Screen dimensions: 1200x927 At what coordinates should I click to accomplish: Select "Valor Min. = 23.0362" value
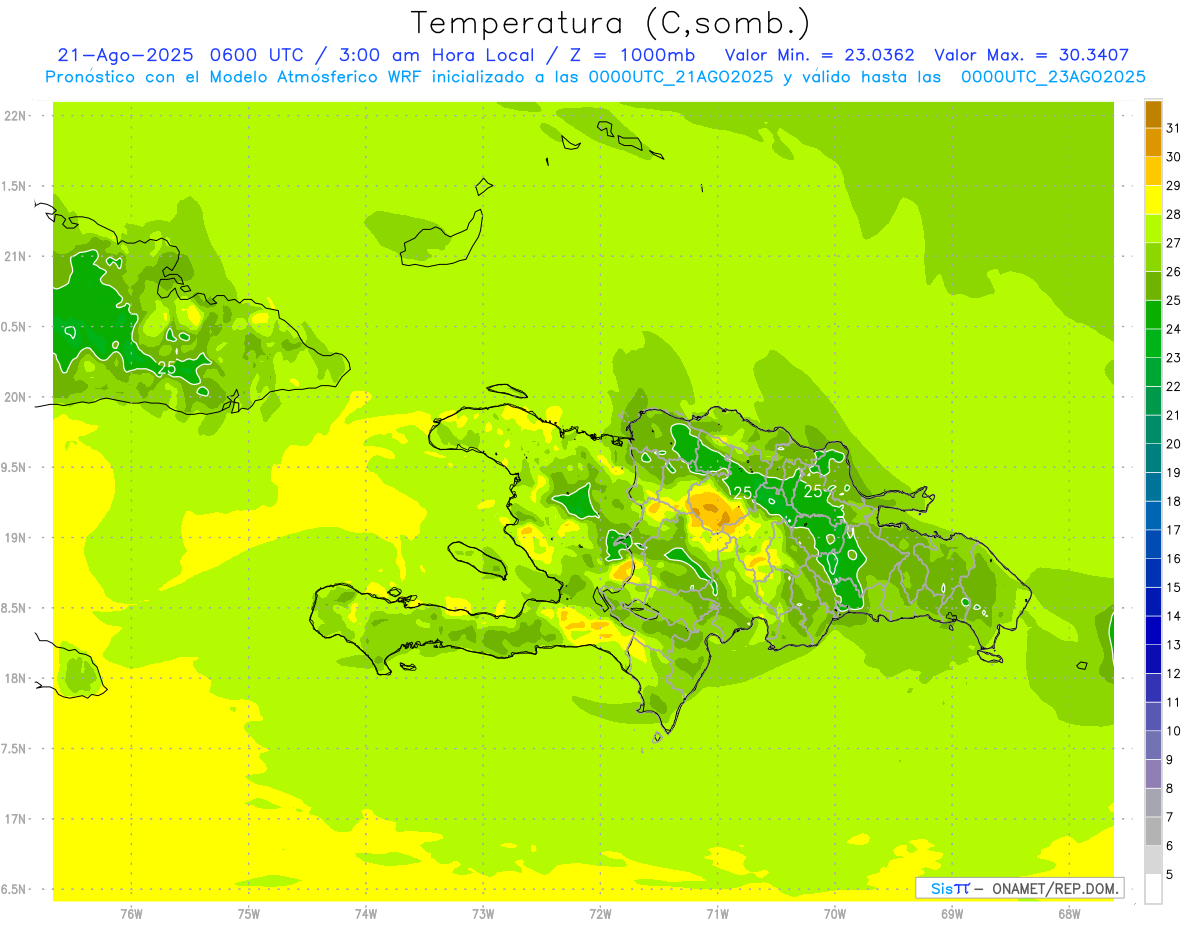pyautogui.click(x=820, y=55)
